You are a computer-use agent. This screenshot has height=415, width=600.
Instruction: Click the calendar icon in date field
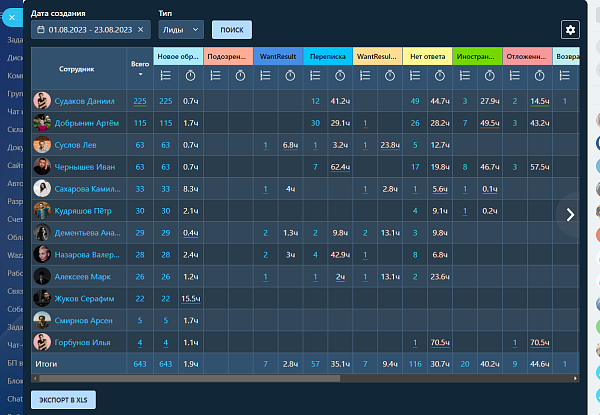40,30
